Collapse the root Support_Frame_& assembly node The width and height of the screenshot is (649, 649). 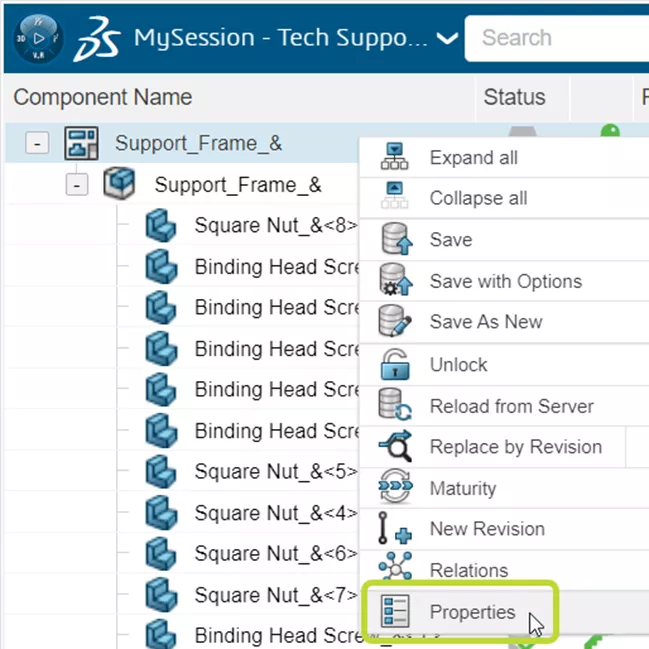coord(37,144)
